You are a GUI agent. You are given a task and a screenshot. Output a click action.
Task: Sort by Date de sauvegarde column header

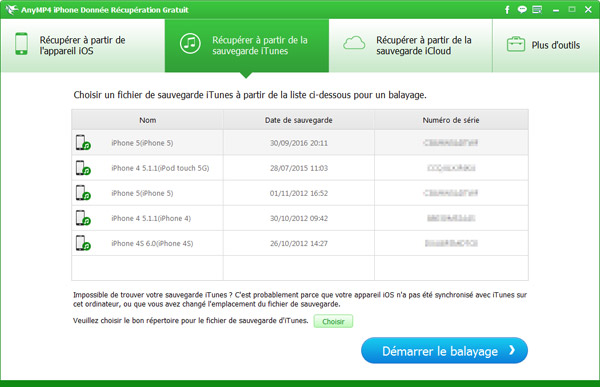pos(299,120)
